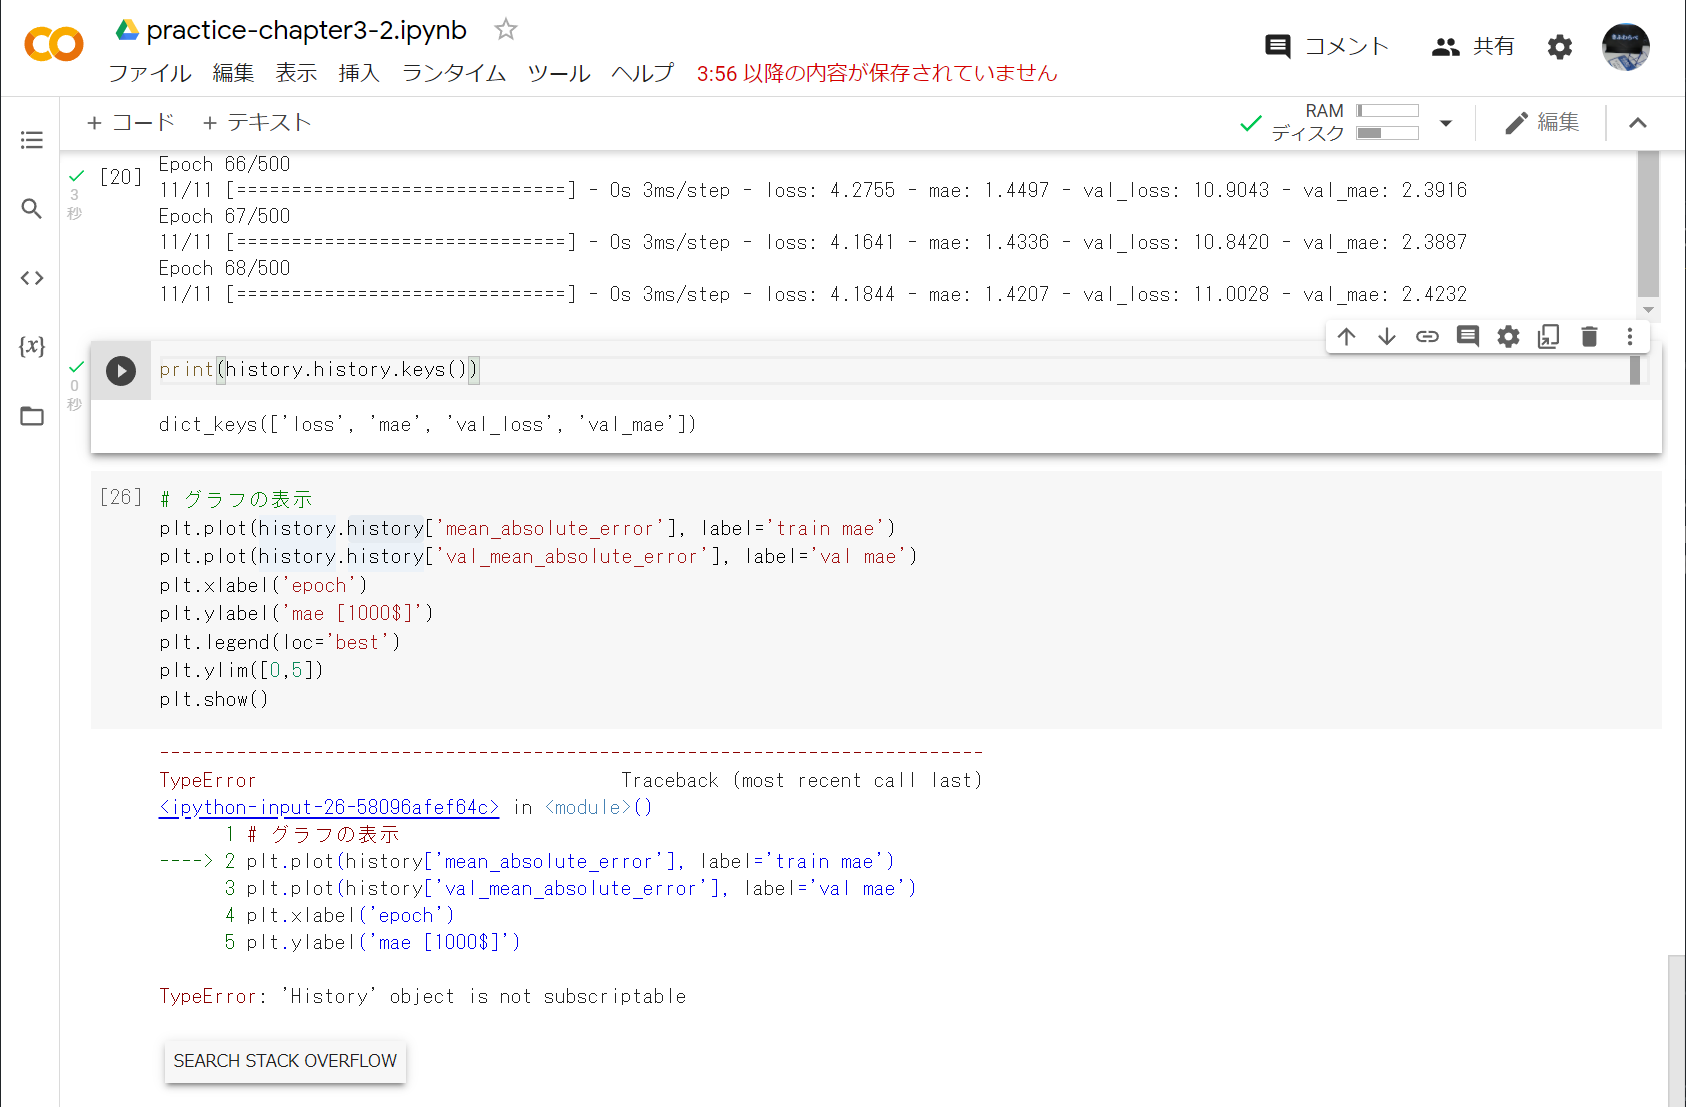
Task: Open the files folder panel
Action: [x=32, y=416]
